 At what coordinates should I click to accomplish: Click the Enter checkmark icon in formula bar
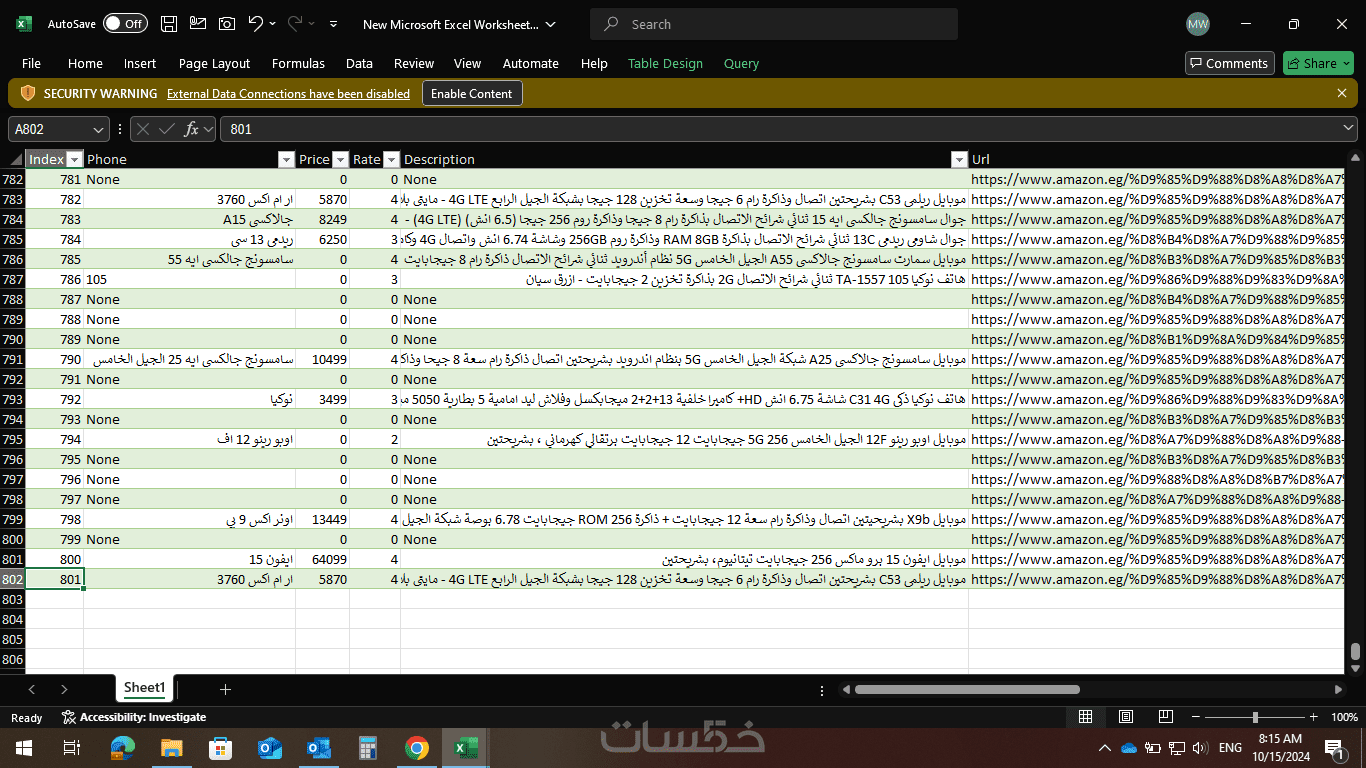pyautogui.click(x=167, y=129)
